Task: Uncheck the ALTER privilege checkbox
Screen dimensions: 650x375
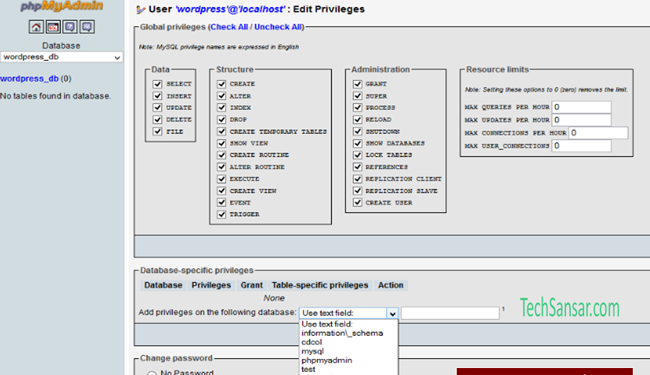Action: [x=222, y=96]
